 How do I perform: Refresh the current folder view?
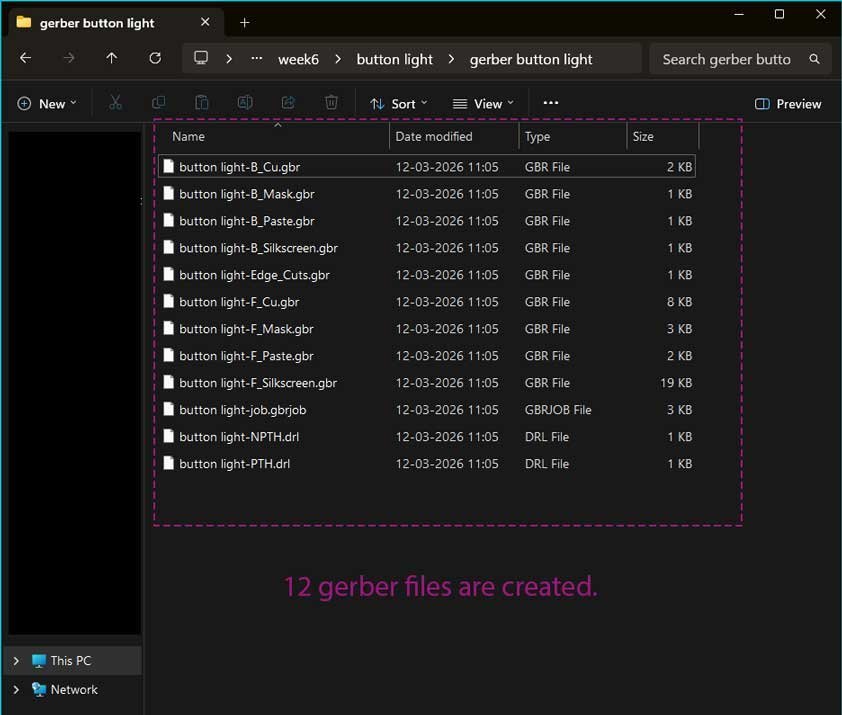(x=155, y=58)
